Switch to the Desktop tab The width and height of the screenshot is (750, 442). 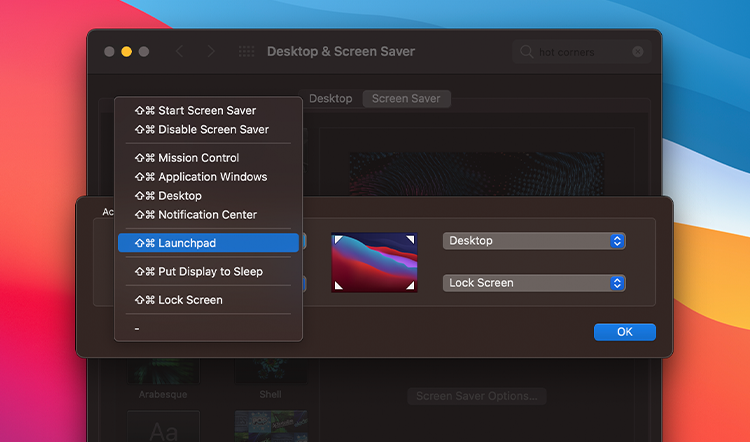pyautogui.click(x=331, y=99)
